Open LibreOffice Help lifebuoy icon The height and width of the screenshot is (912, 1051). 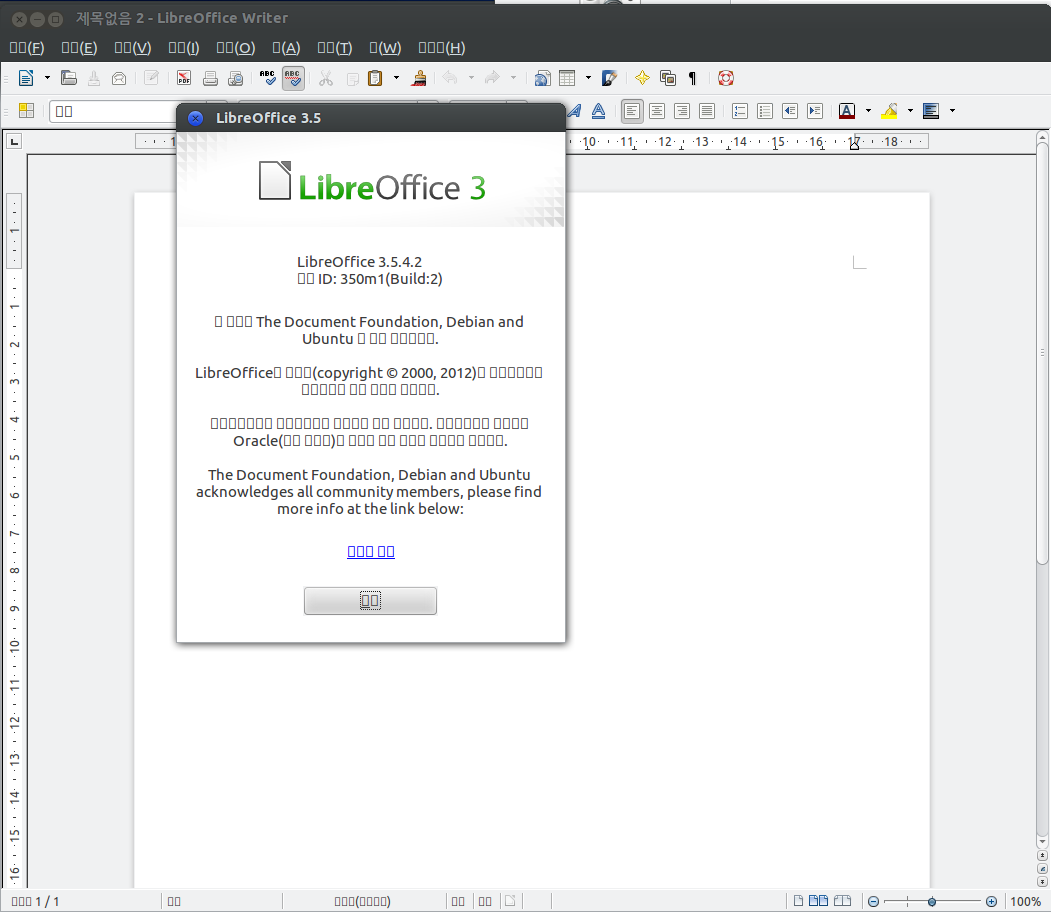coord(725,78)
